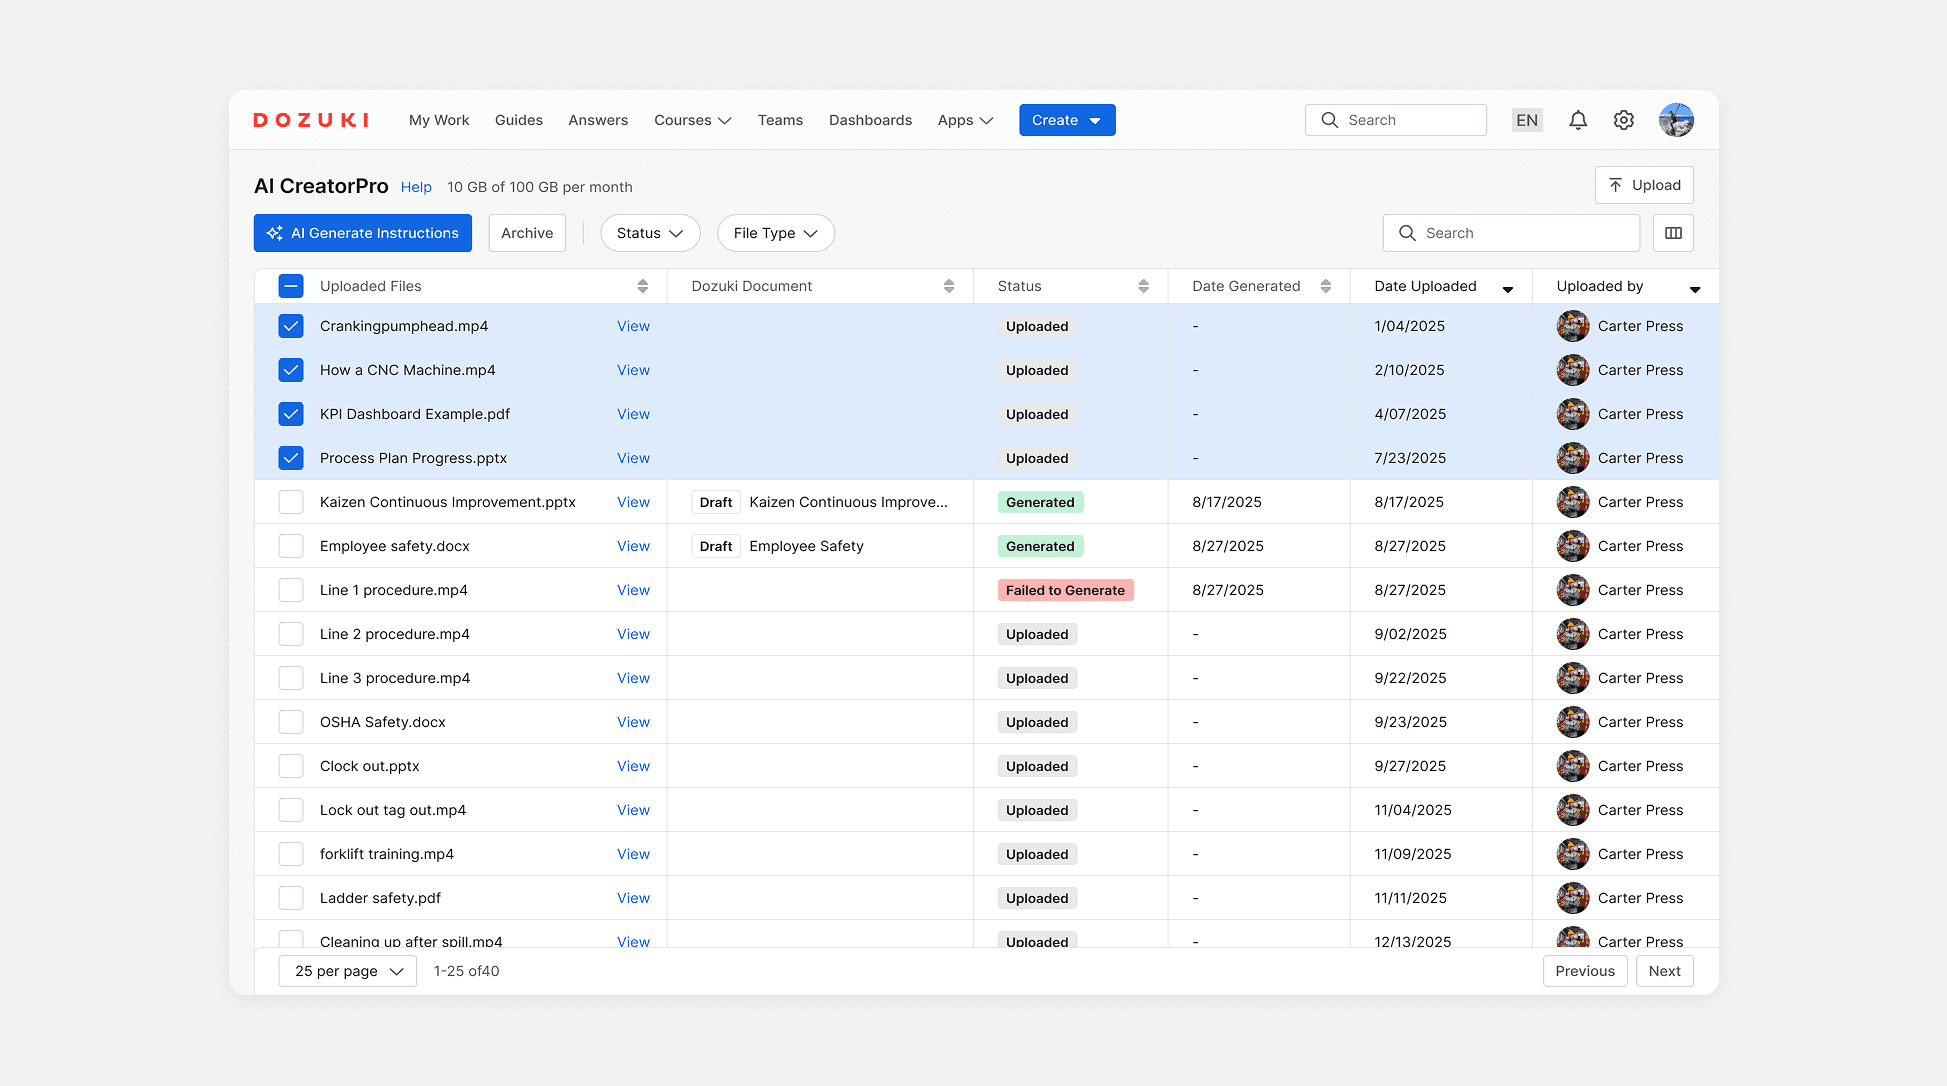Click Carter Press avatar in Line 3 procedure row
Viewport: 1947px width, 1086px height.
(1573, 678)
